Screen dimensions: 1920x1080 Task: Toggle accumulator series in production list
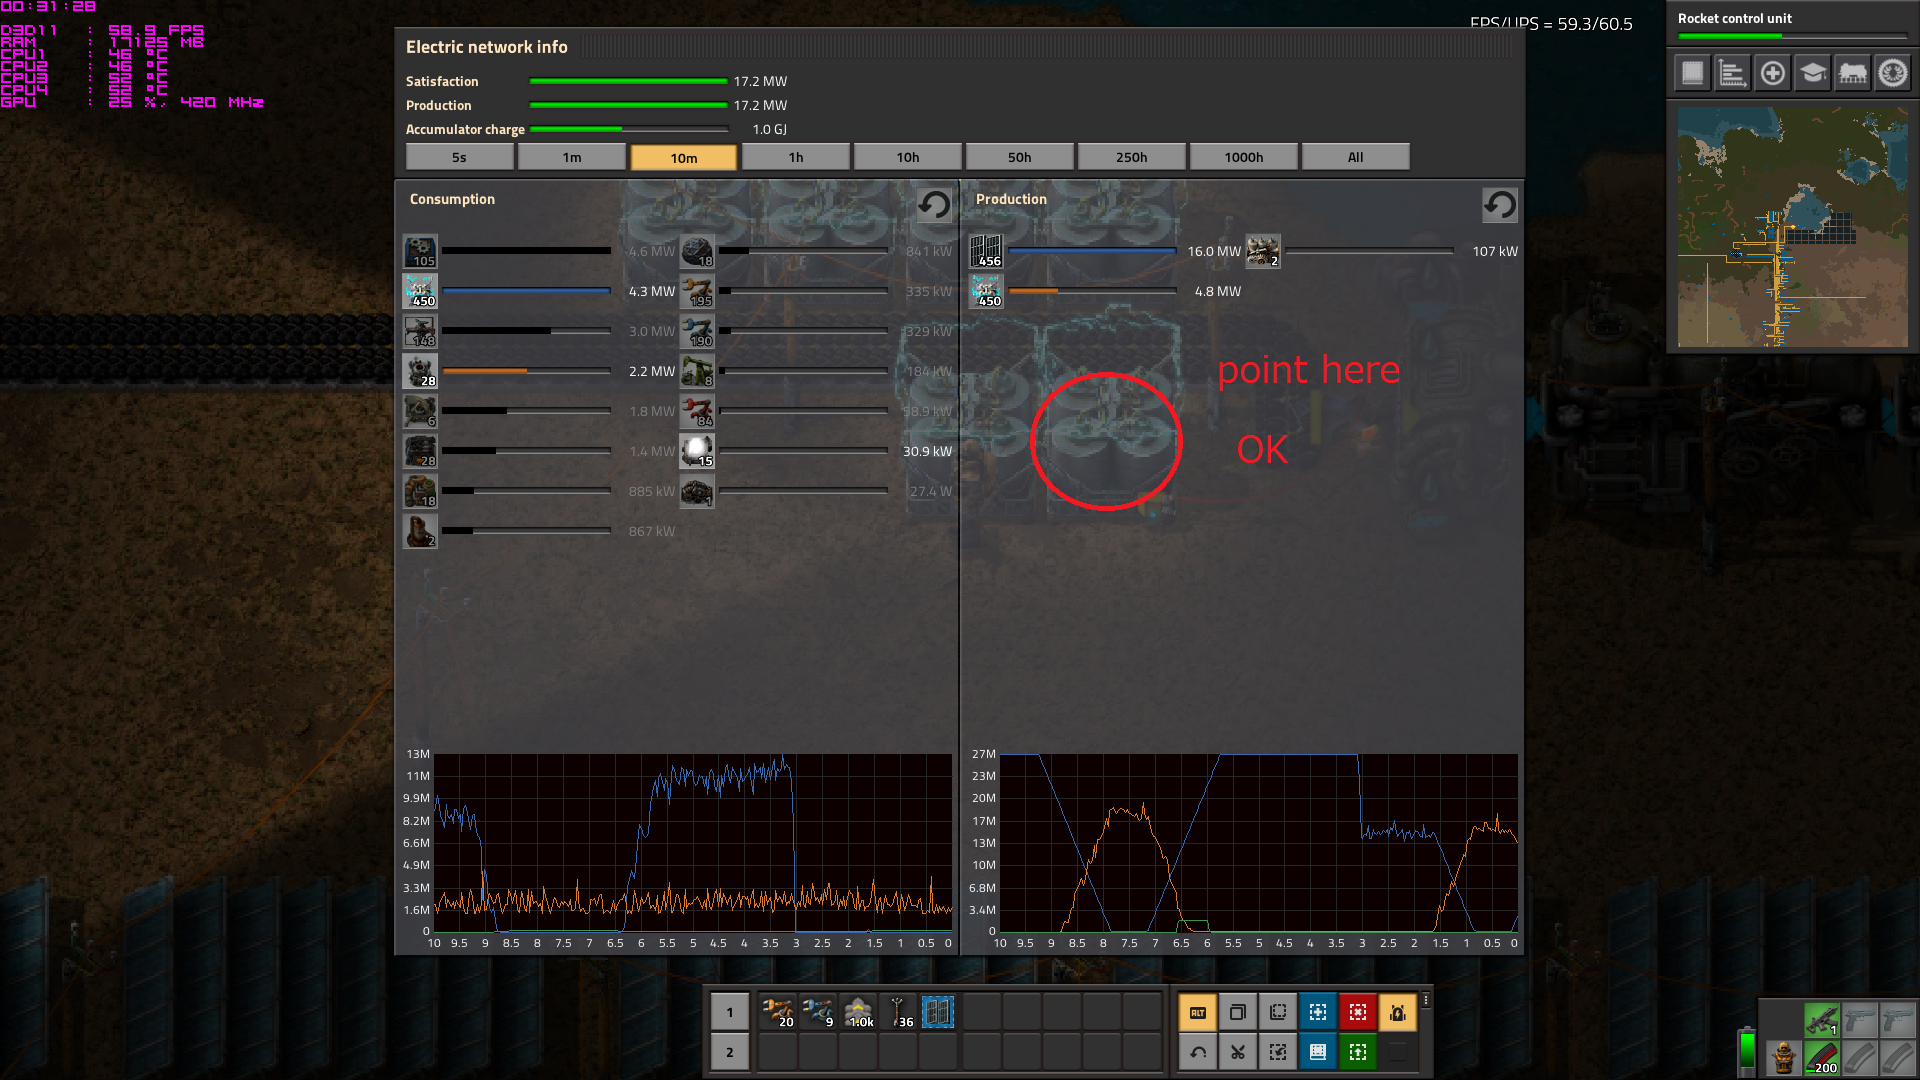click(x=987, y=291)
